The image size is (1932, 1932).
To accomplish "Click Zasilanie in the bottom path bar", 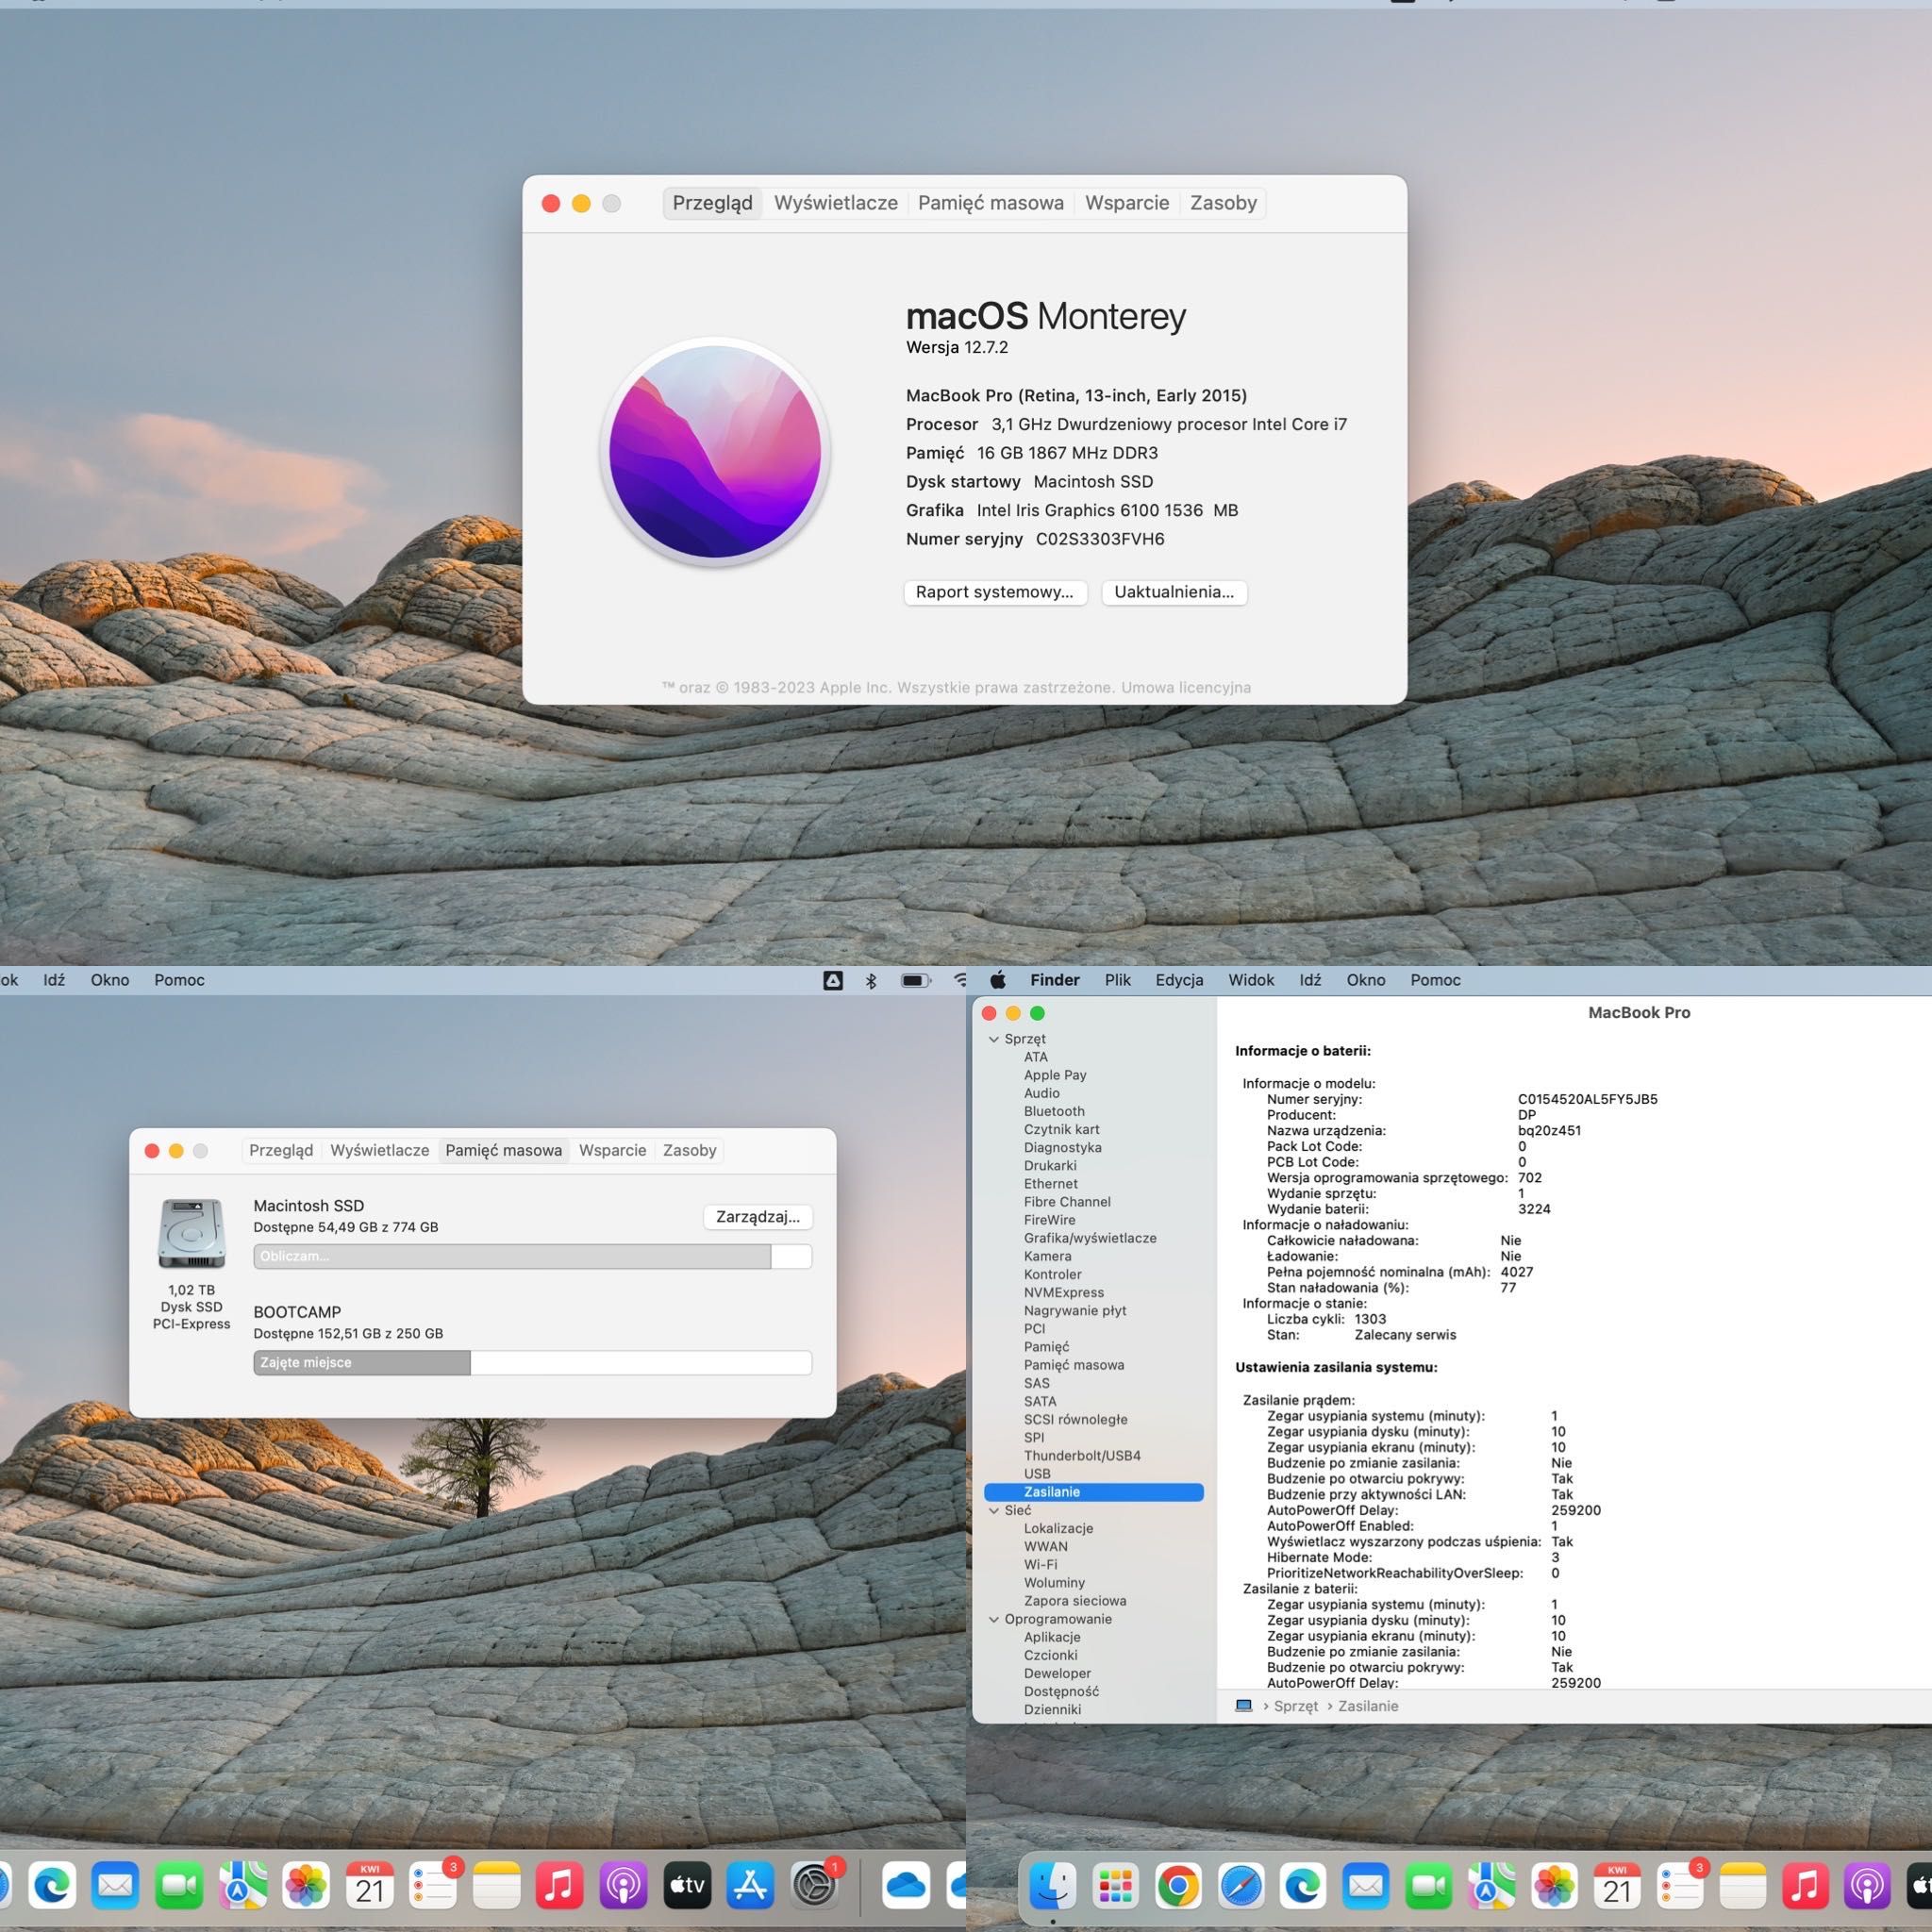I will tap(1368, 1706).
